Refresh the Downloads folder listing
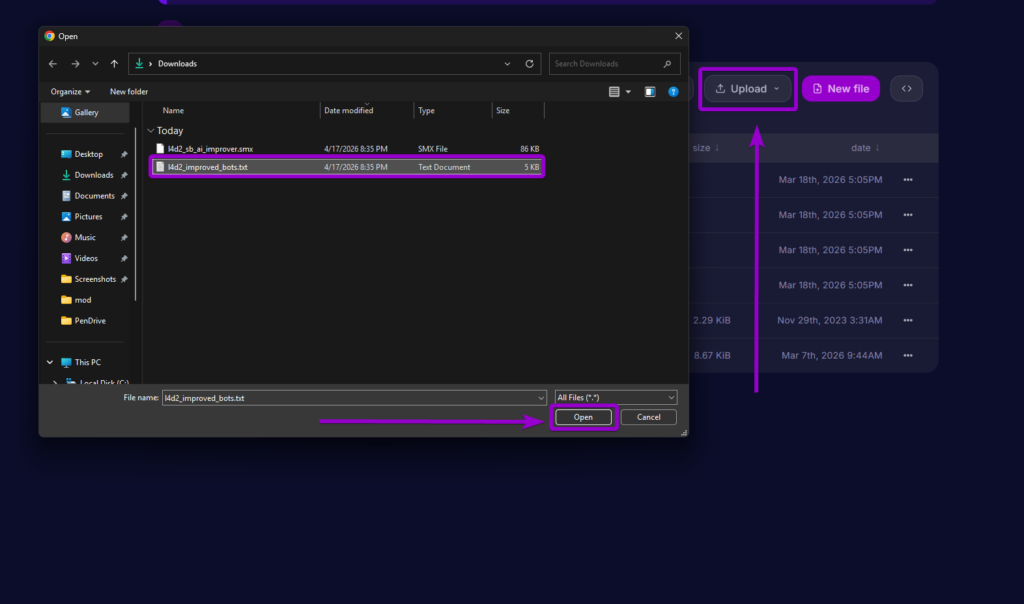Image resolution: width=1024 pixels, height=604 pixels. coord(529,63)
